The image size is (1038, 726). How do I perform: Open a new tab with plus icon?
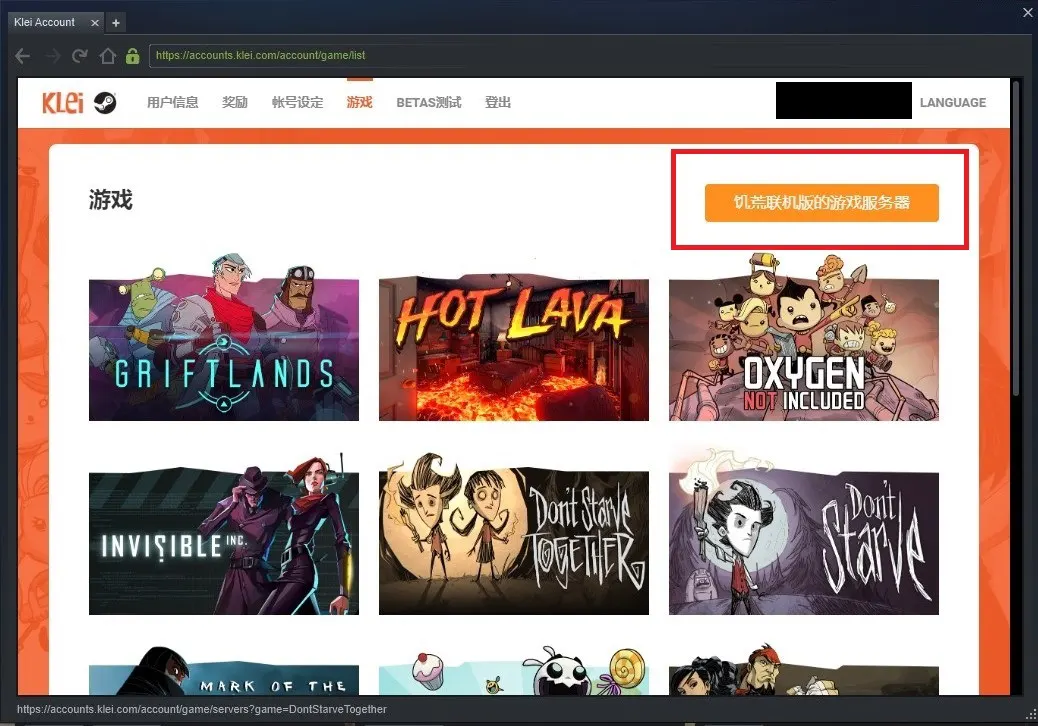pyautogui.click(x=116, y=22)
